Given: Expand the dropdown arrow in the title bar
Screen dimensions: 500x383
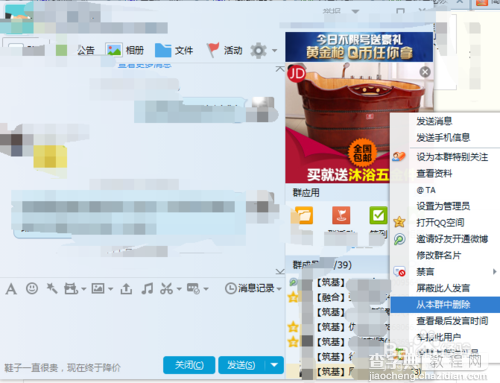Looking at the screenshot, I should (355, 11).
